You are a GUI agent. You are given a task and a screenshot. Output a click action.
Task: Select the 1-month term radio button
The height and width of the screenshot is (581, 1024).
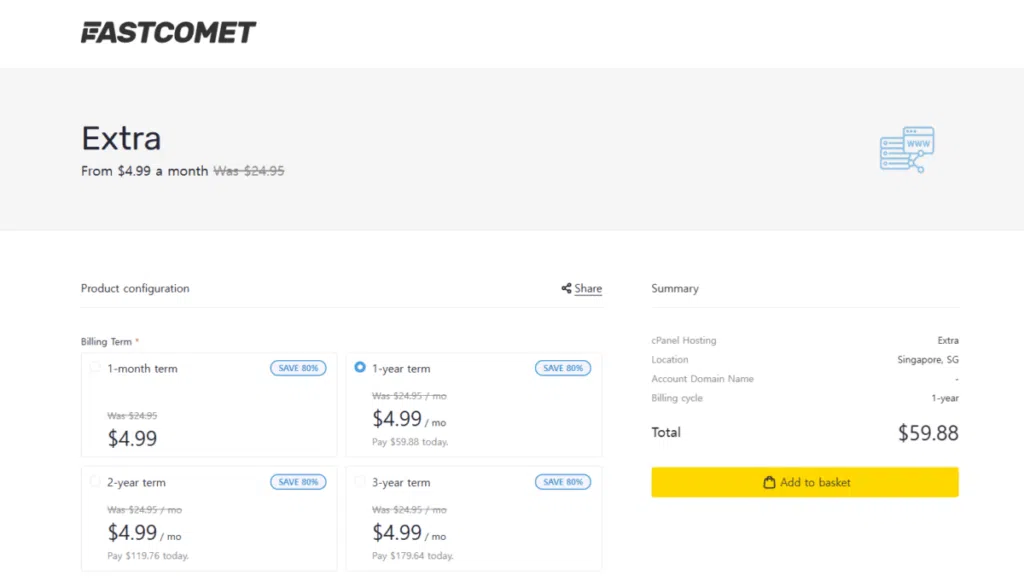point(95,368)
